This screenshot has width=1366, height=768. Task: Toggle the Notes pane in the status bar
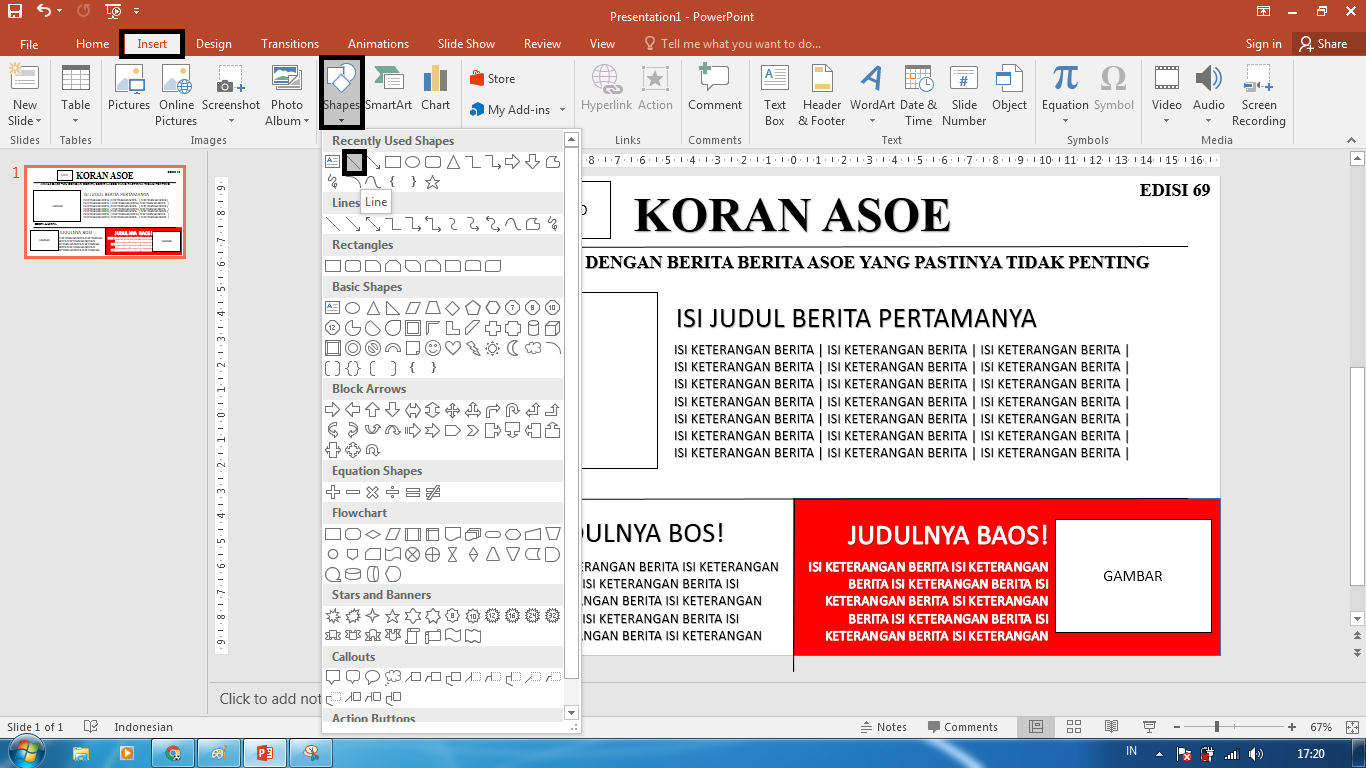click(883, 727)
